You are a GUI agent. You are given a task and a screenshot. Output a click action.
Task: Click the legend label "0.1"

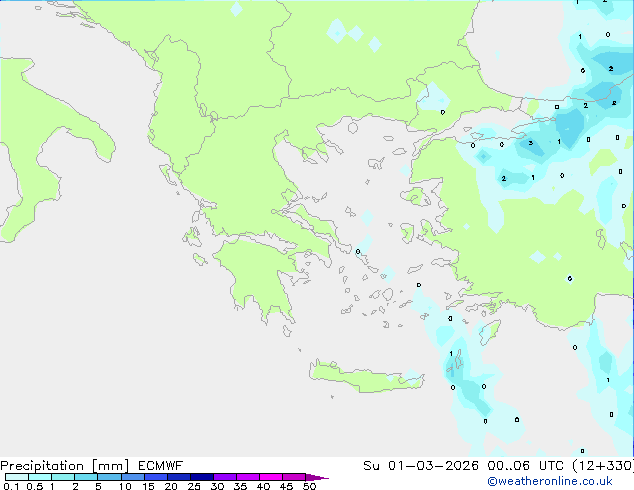click(x=11, y=486)
